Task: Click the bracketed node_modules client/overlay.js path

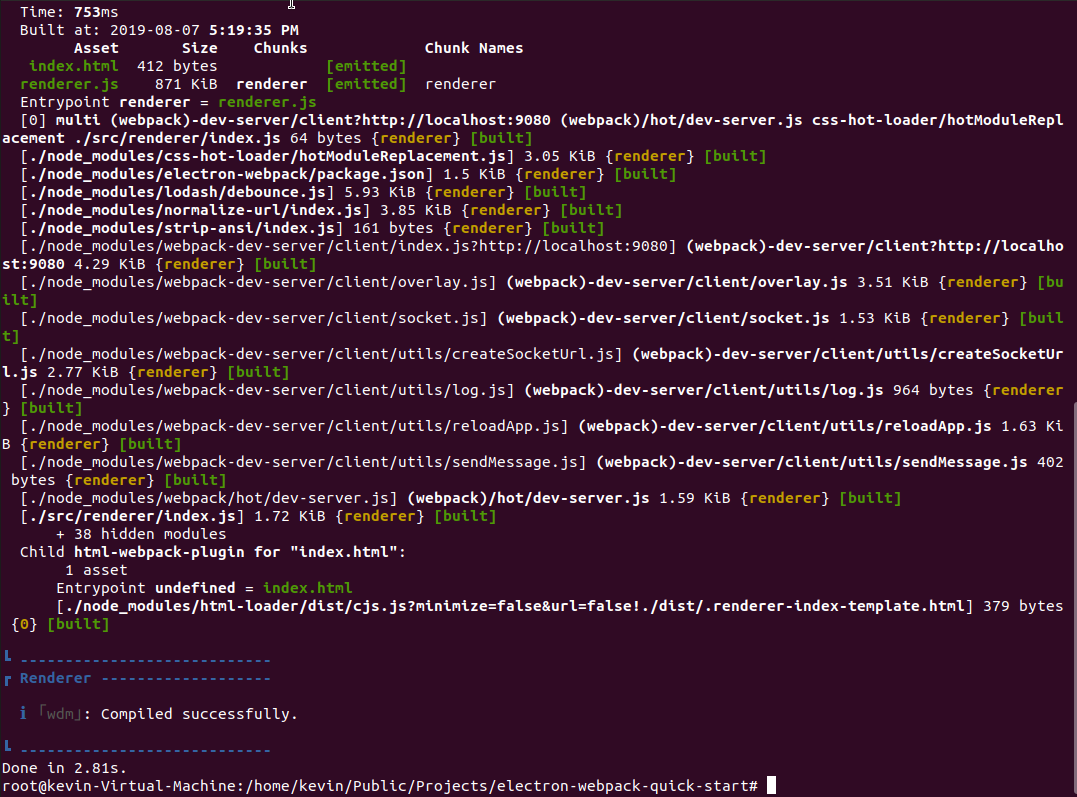Action: 258,282
